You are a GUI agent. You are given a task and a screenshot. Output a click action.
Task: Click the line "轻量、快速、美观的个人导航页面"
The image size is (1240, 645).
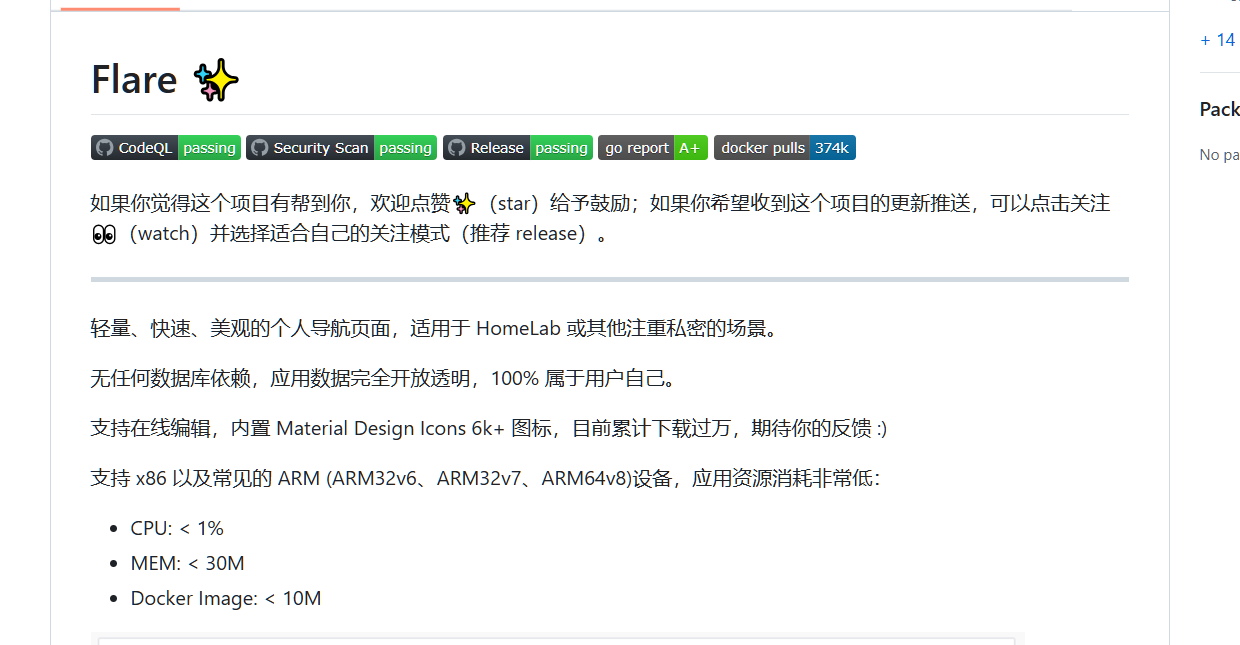434,328
